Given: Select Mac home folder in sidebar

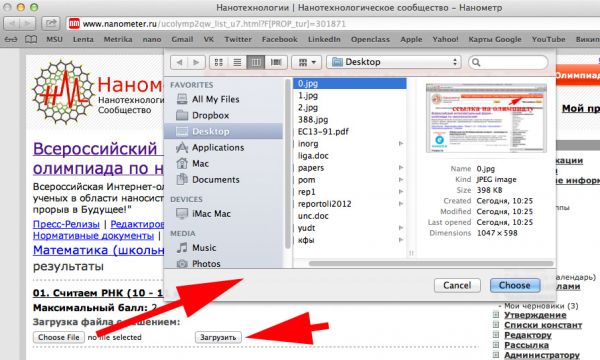Looking at the screenshot, I should [224, 163].
